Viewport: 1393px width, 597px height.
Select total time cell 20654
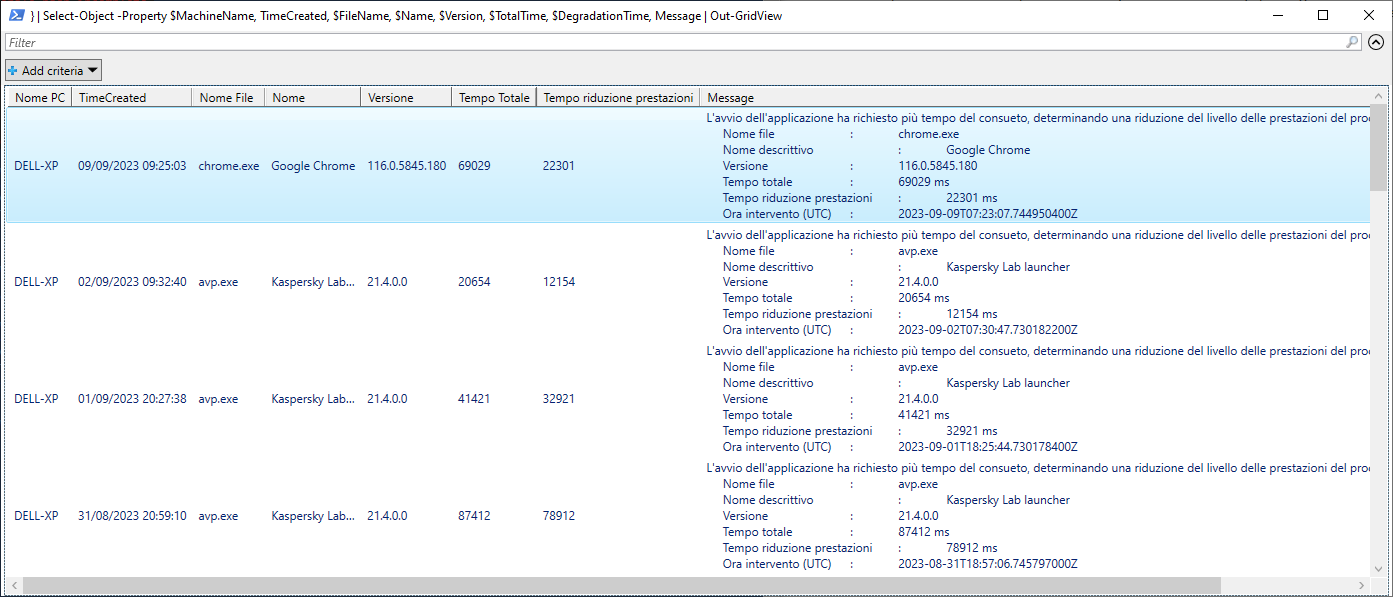(x=474, y=282)
